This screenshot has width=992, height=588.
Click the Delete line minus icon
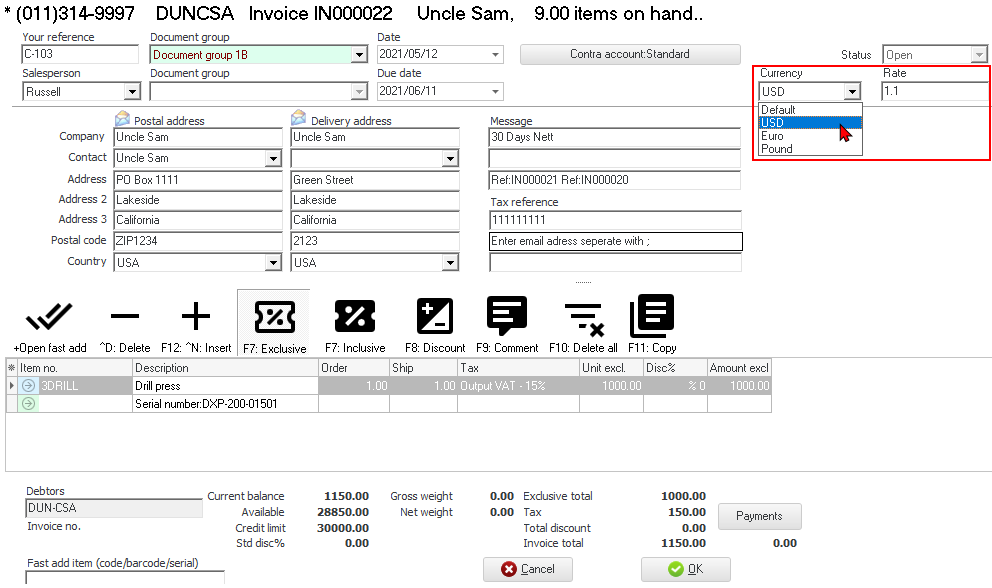coord(124,318)
